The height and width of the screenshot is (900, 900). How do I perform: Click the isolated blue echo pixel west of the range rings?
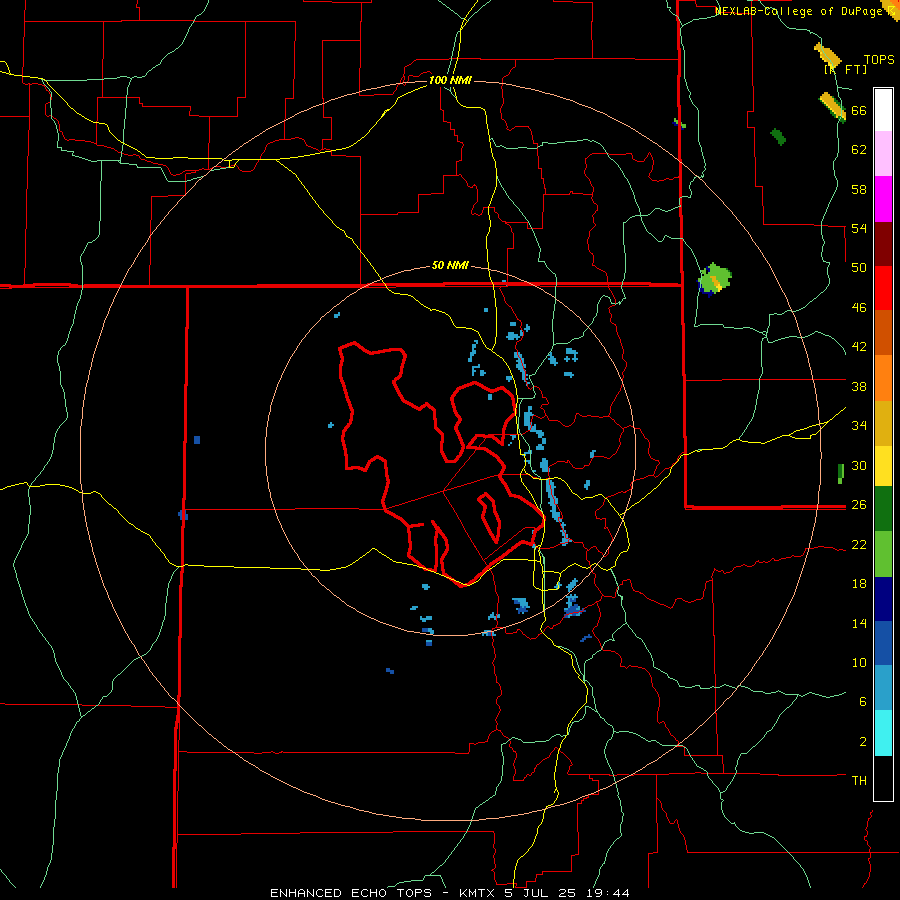[x=197, y=440]
